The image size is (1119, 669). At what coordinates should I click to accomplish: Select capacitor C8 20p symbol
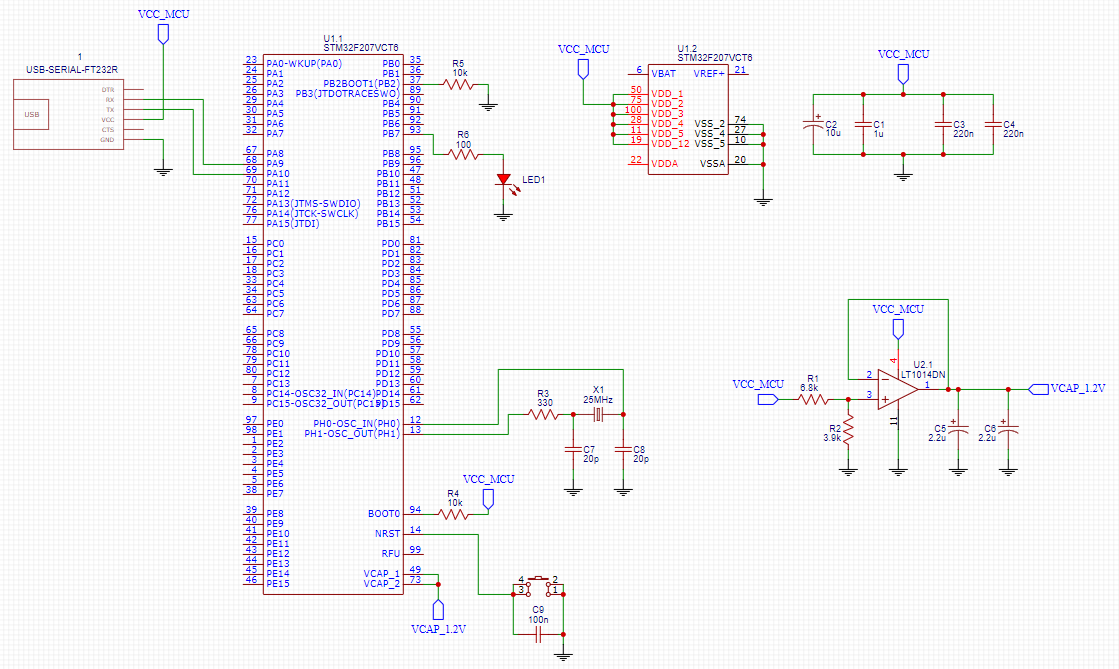623,450
